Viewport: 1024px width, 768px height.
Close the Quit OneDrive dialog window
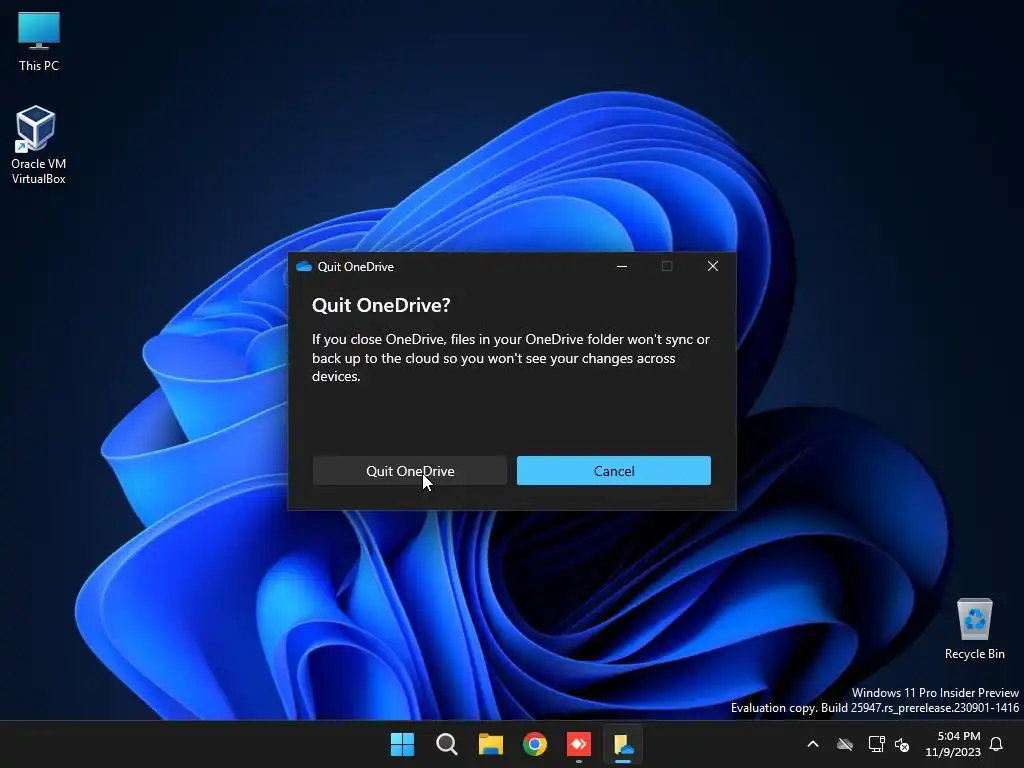coord(713,266)
